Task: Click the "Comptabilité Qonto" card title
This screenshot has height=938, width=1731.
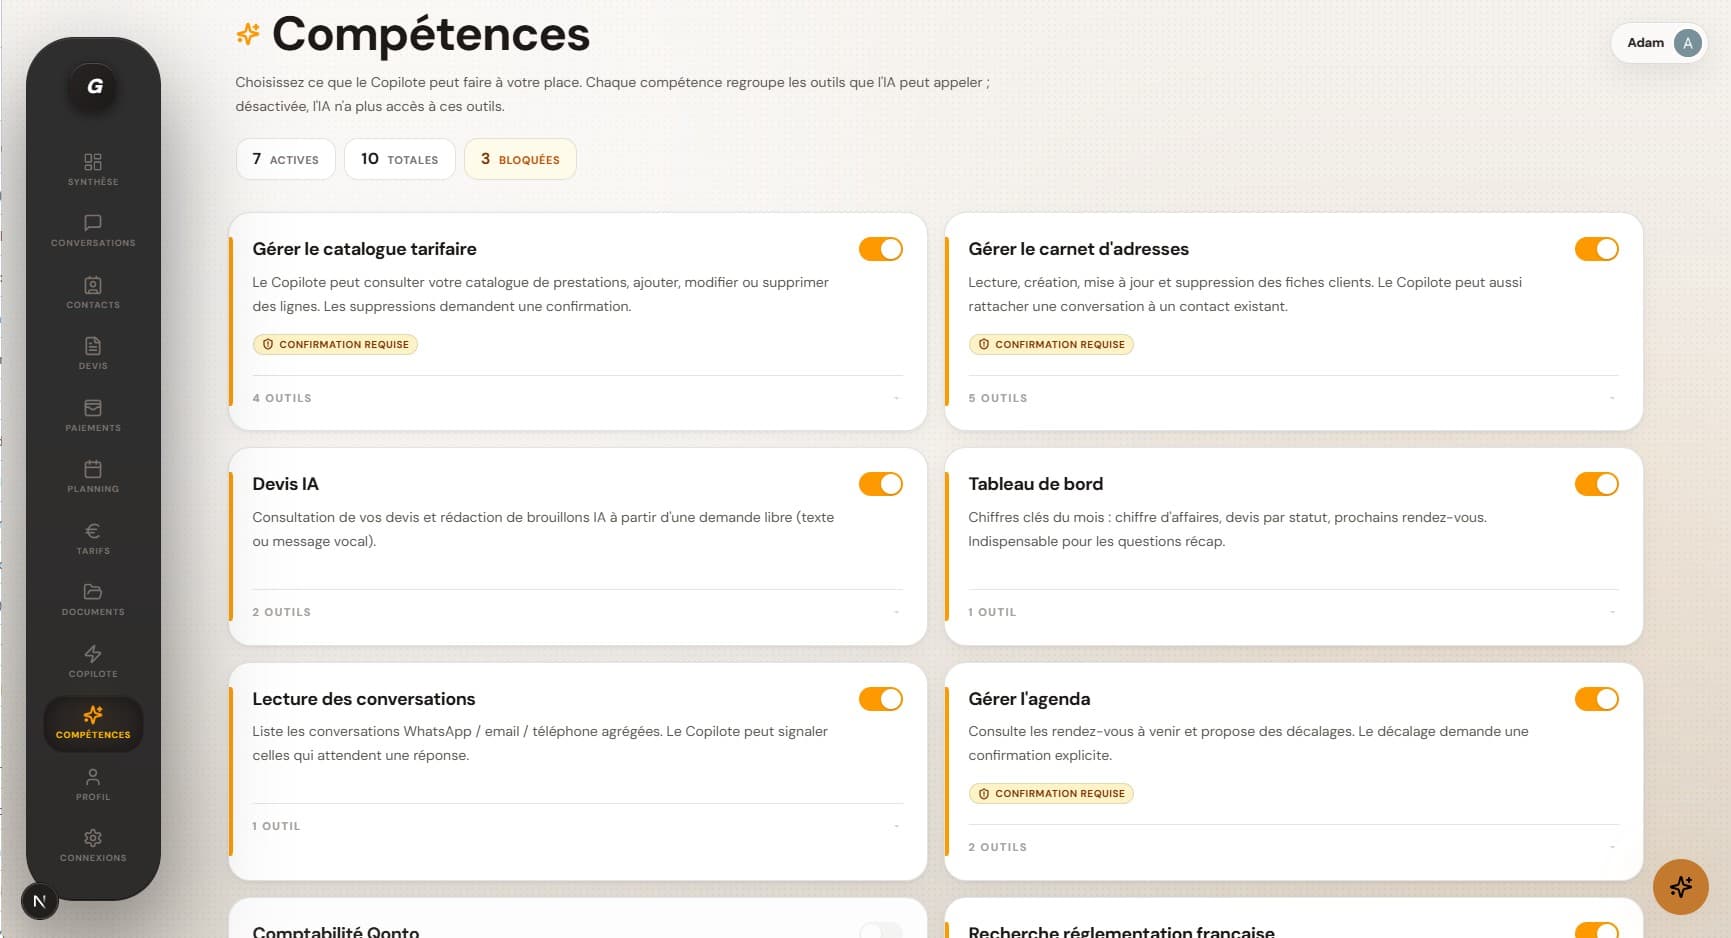Action: [336, 931]
